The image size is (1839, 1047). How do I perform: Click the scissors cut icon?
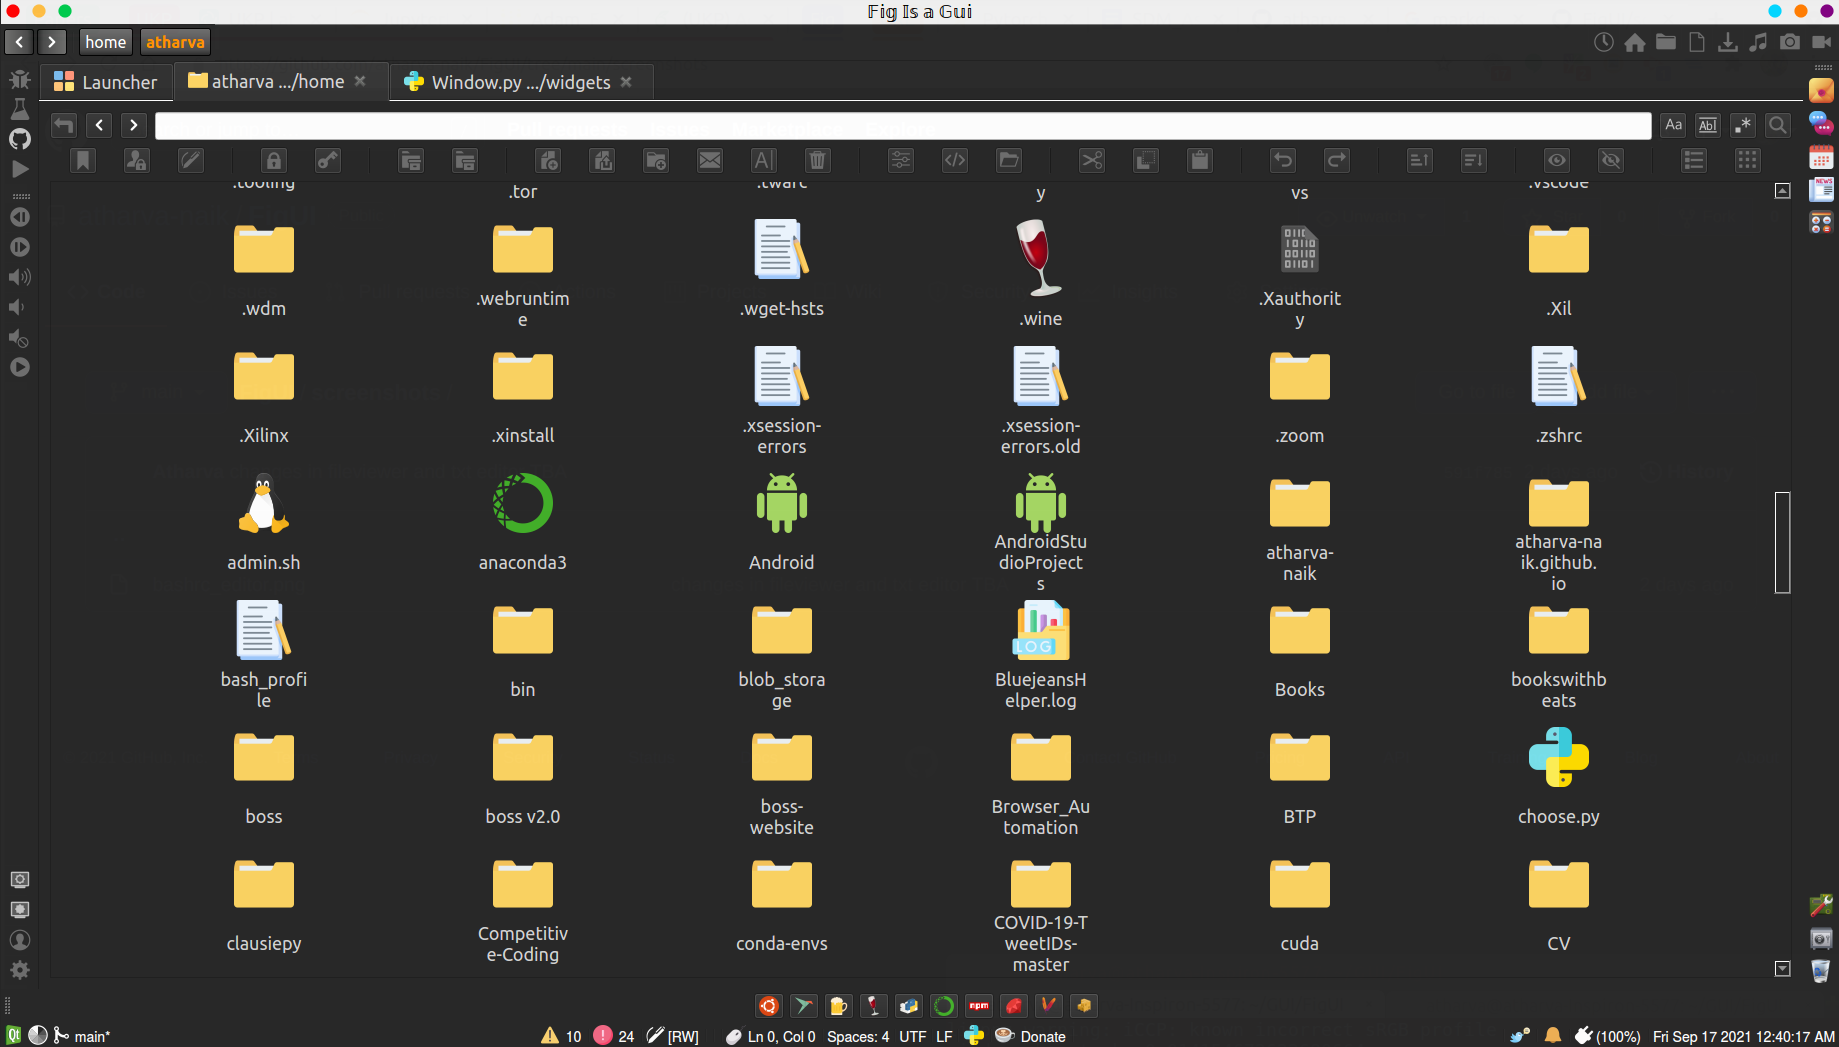click(x=1091, y=160)
